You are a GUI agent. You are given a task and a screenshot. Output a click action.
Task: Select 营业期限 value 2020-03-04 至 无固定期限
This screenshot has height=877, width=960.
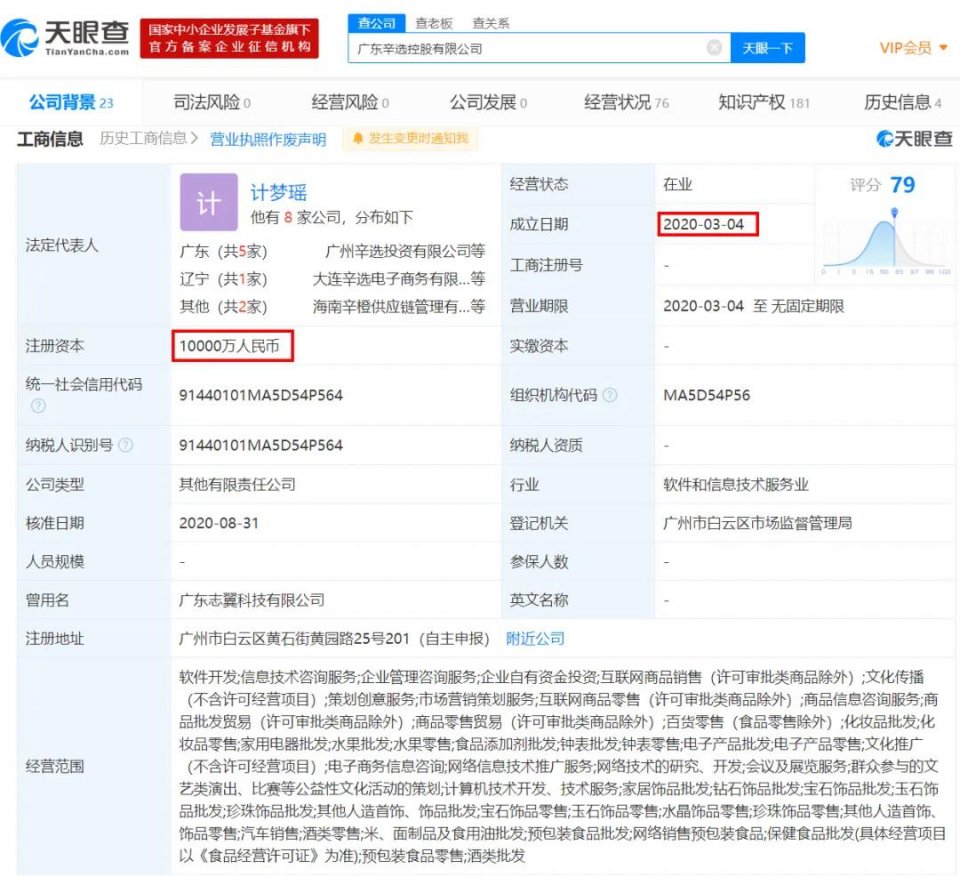coord(754,306)
